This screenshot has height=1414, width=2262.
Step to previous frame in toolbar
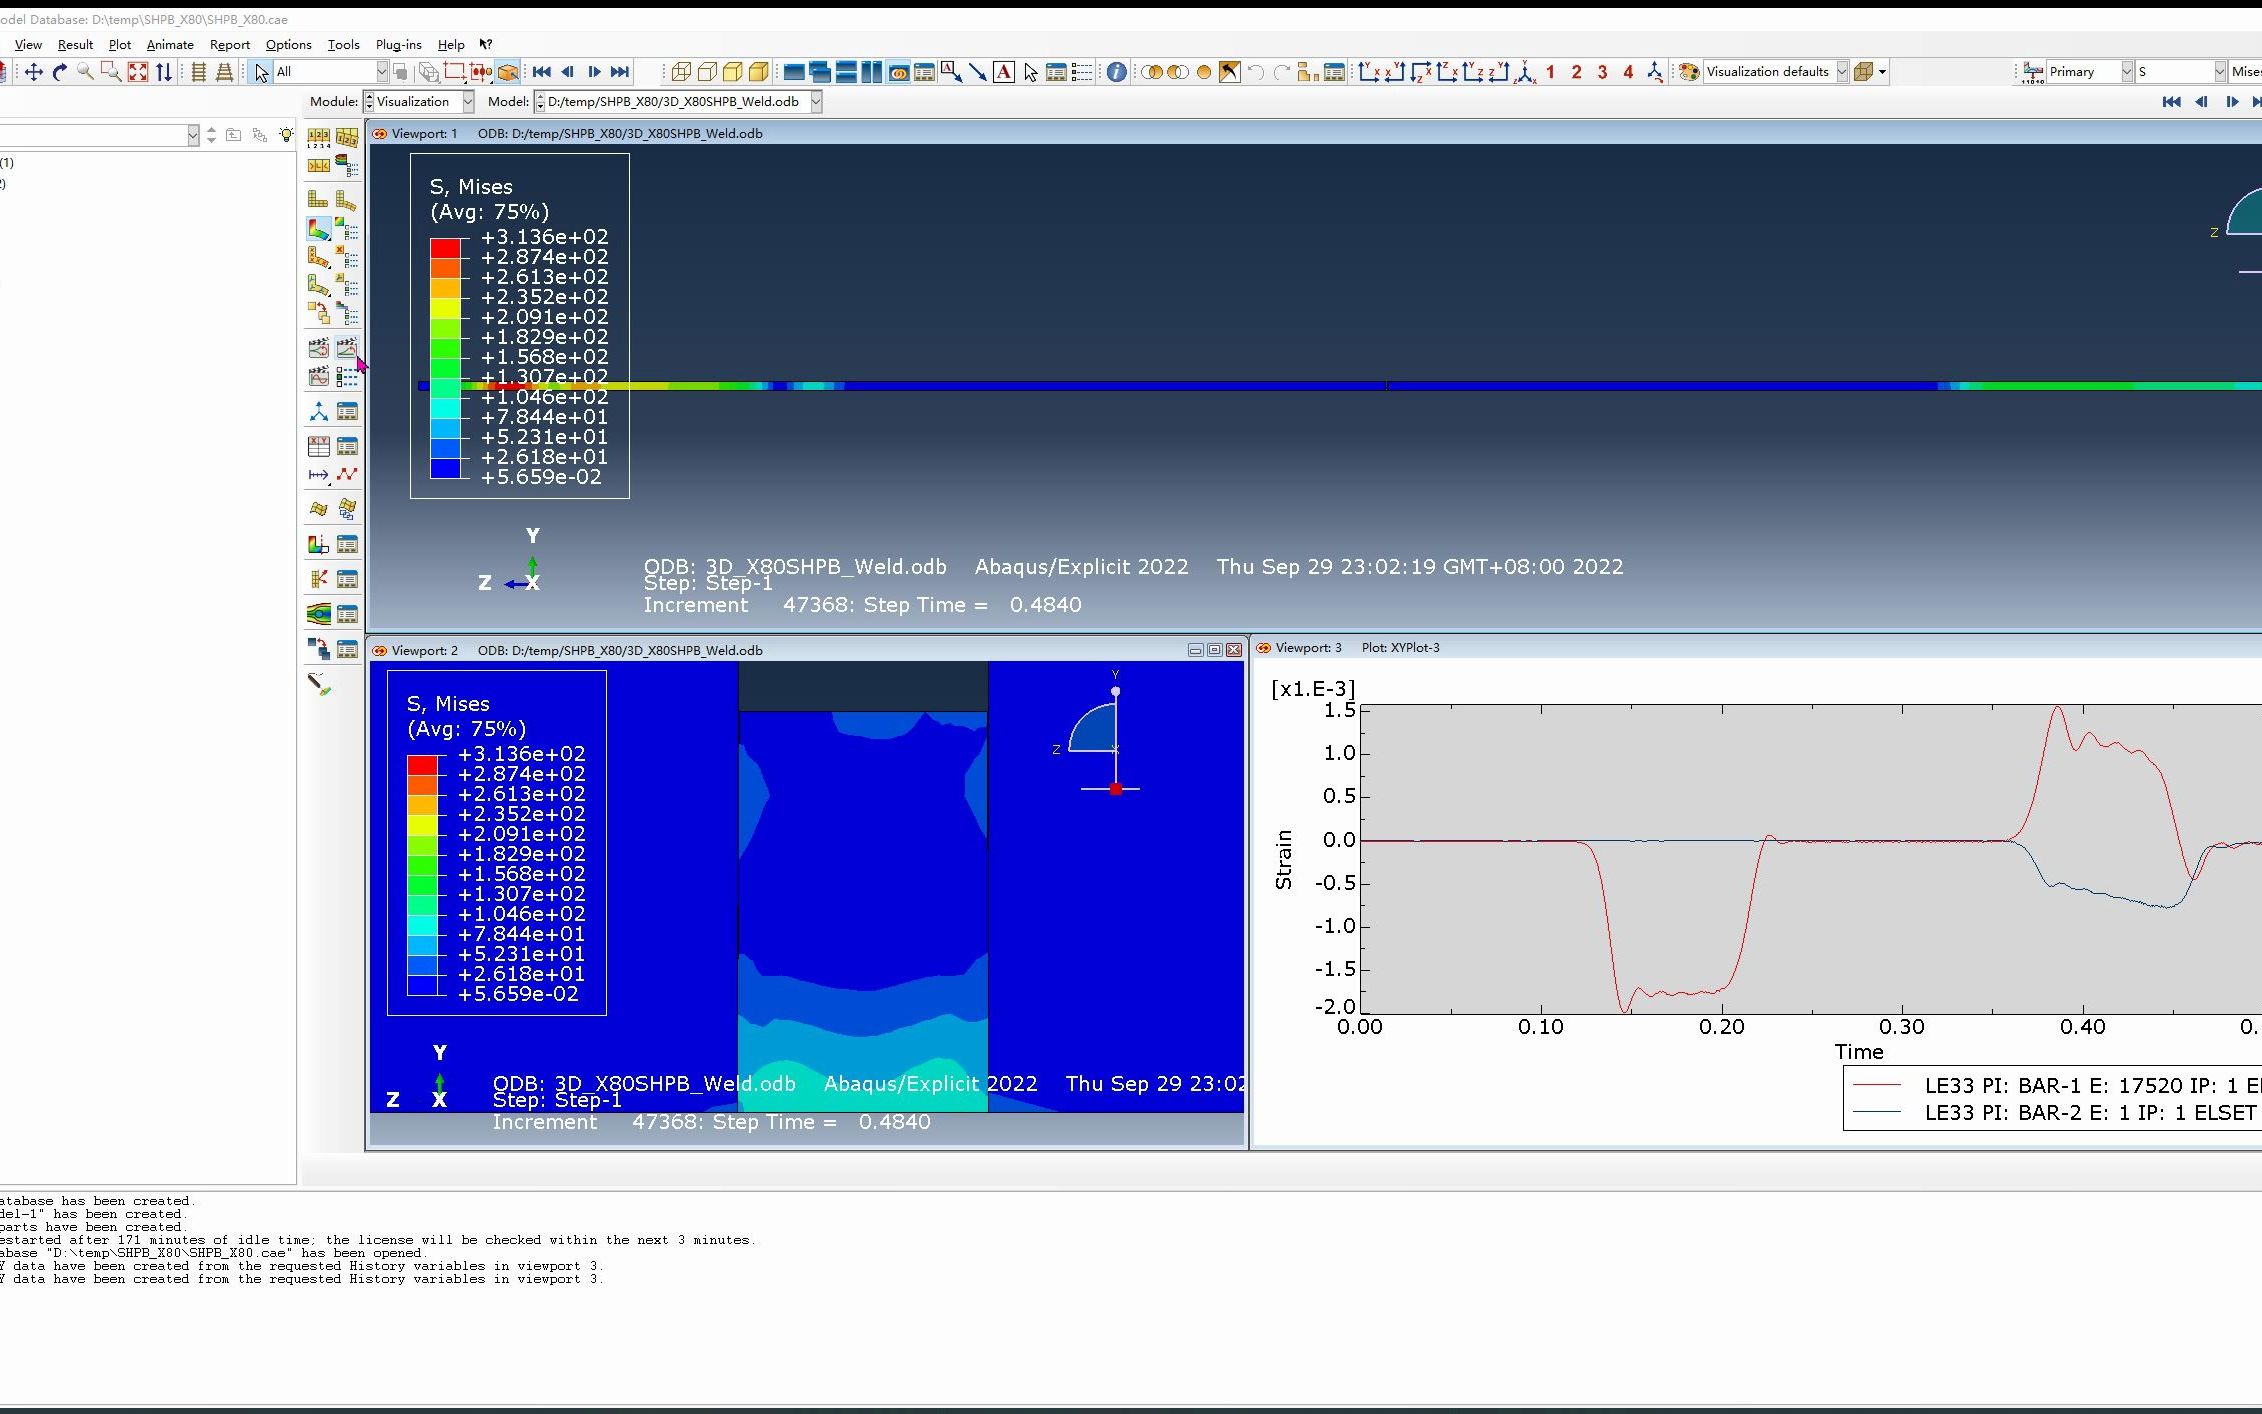coord(568,72)
